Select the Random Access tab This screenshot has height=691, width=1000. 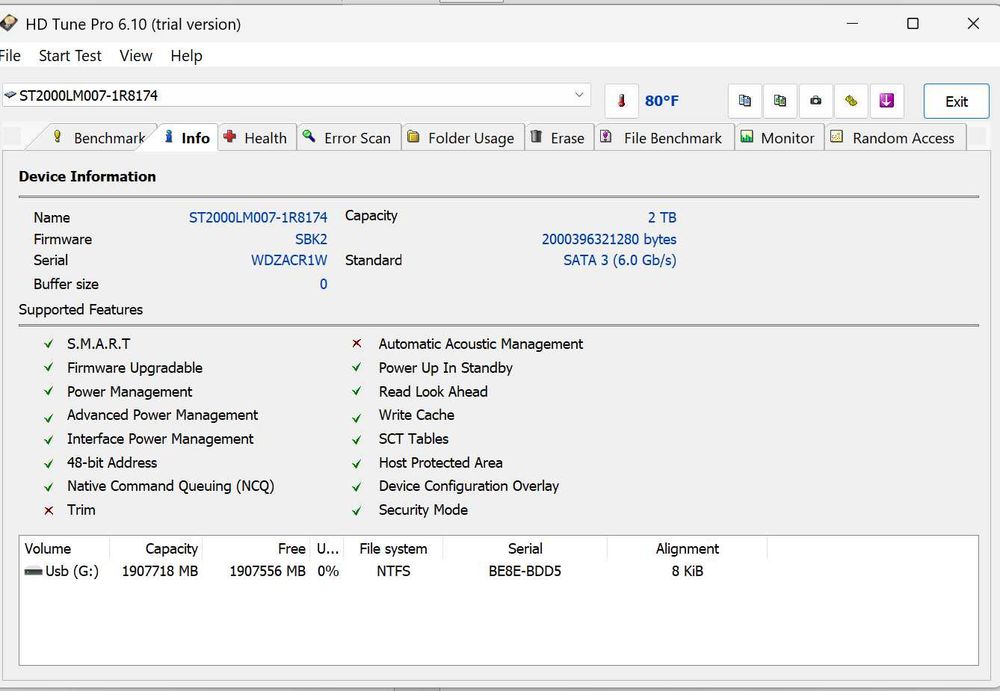coord(895,138)
